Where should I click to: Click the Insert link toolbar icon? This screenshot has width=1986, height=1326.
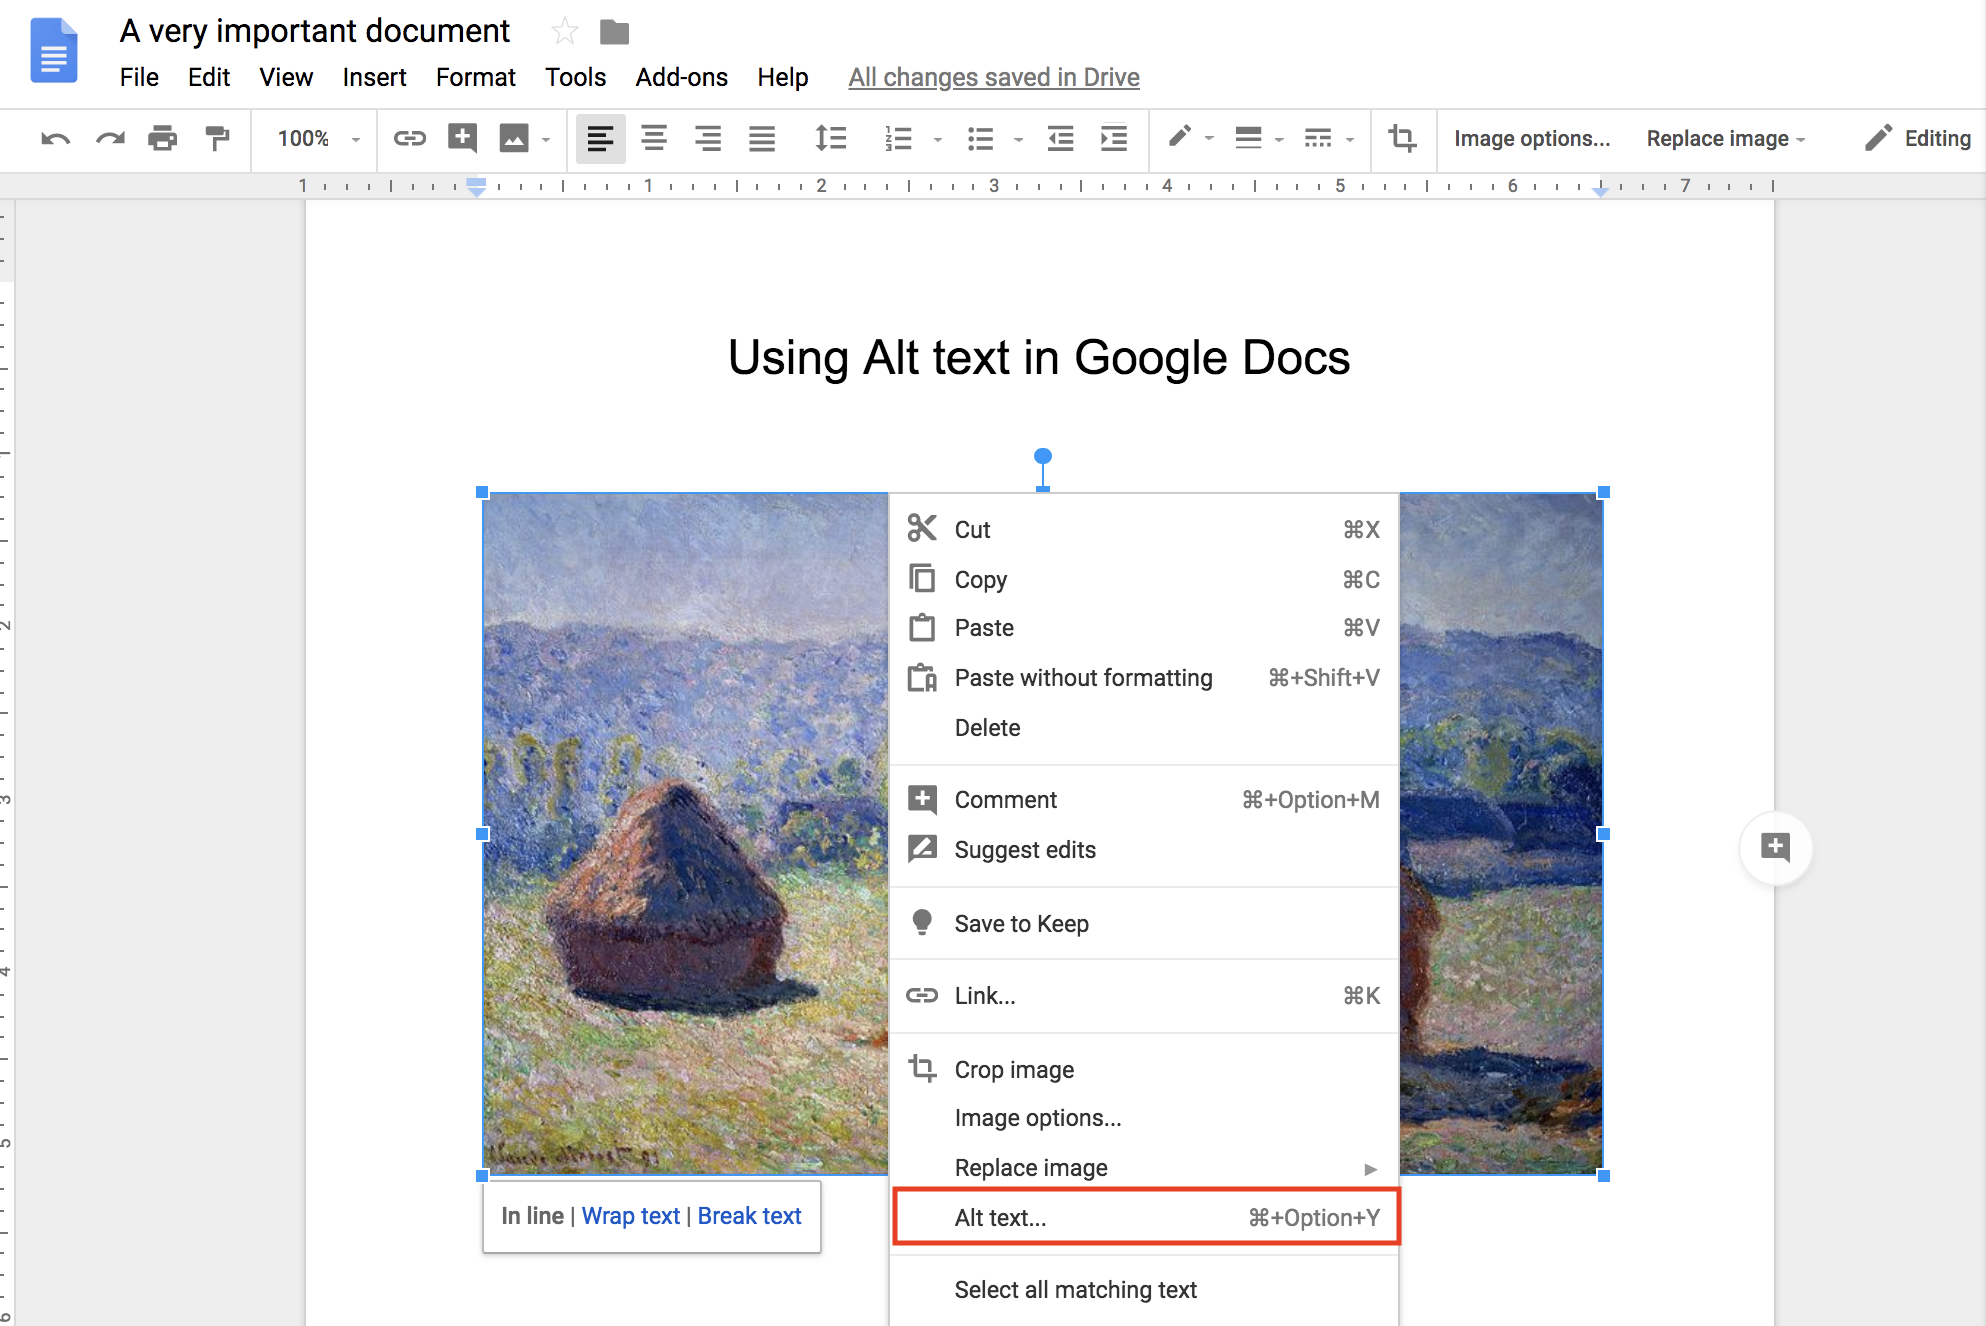click(409, 138)
